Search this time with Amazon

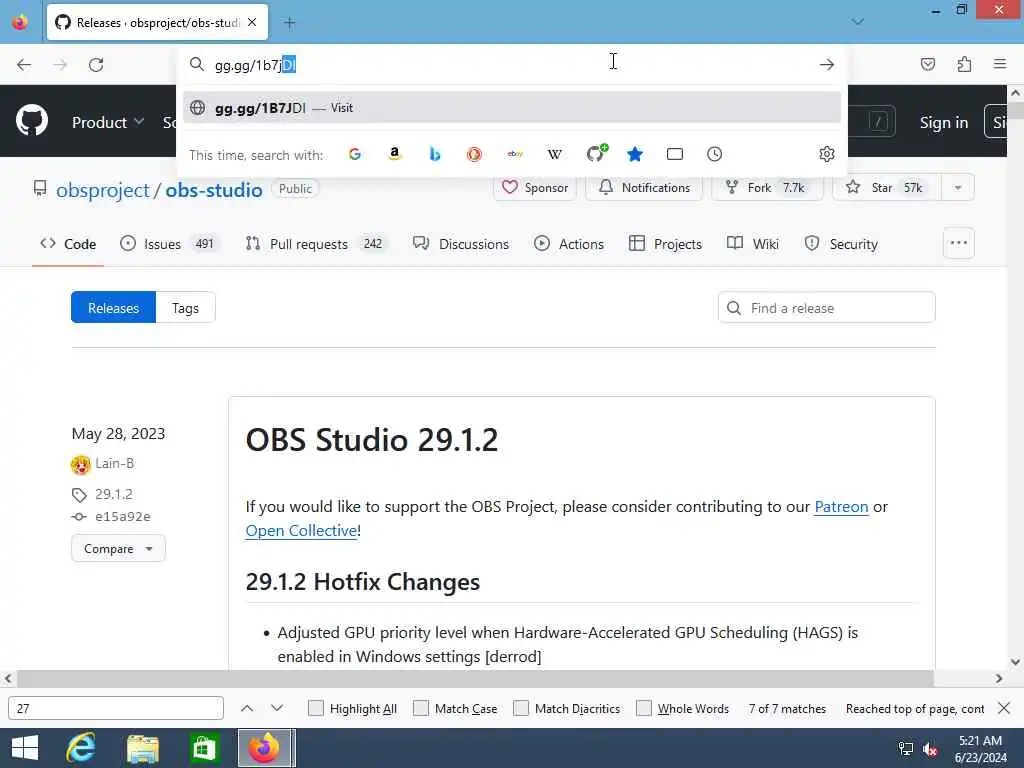tap(394, 154)
